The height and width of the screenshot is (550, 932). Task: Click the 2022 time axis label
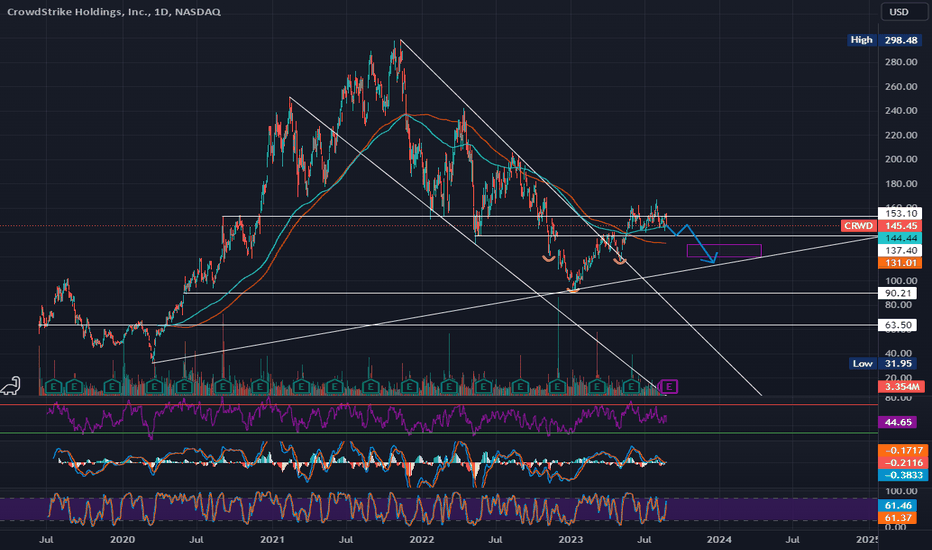pos(421,540)
